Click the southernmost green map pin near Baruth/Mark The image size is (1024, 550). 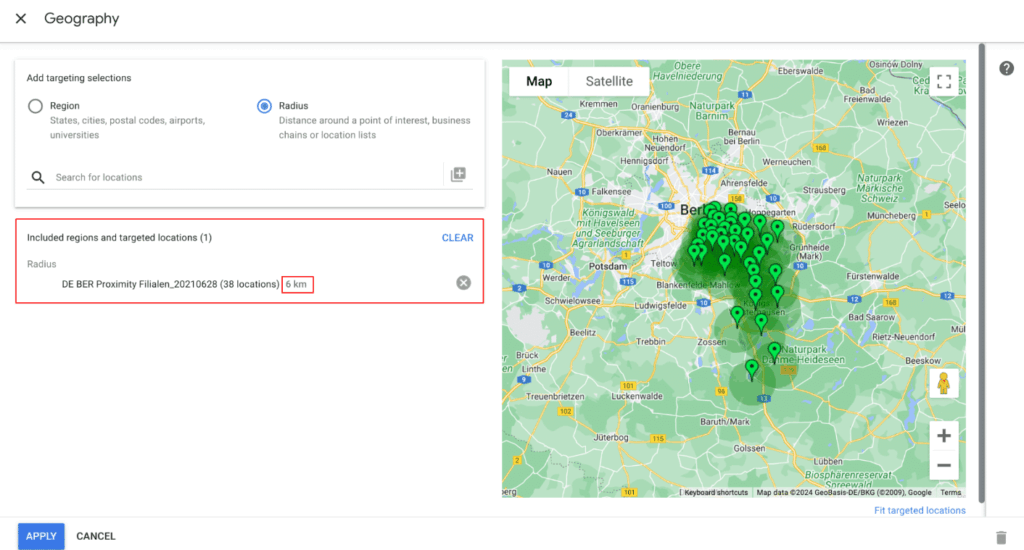[x=752, y=369]
